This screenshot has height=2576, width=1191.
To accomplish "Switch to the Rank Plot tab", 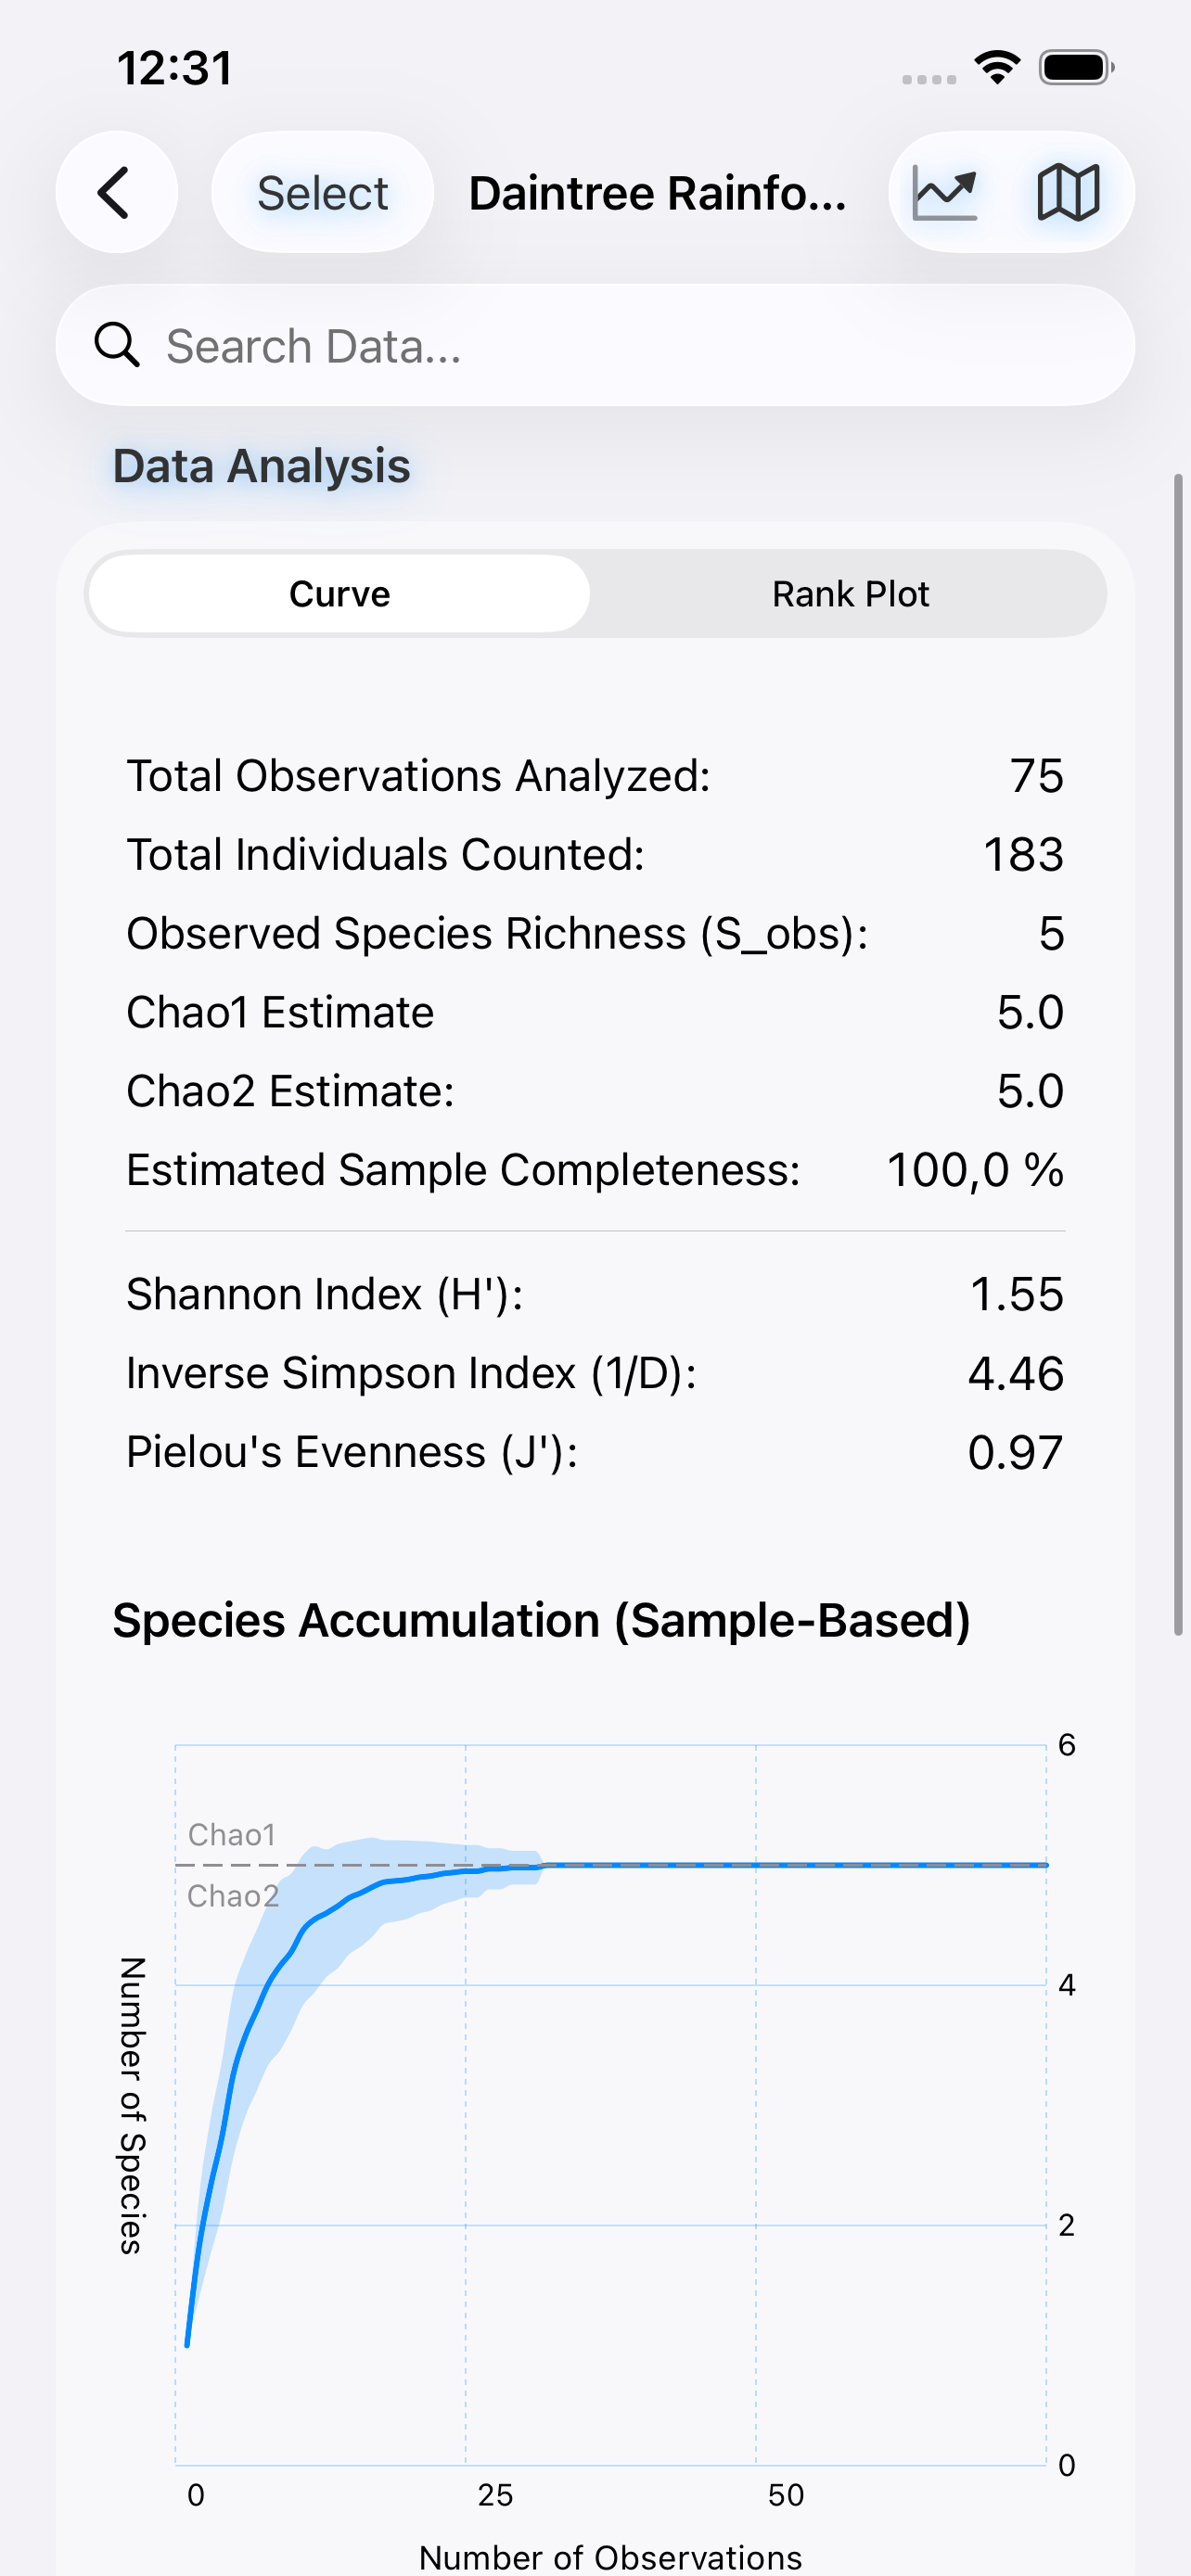I will 850,594.
